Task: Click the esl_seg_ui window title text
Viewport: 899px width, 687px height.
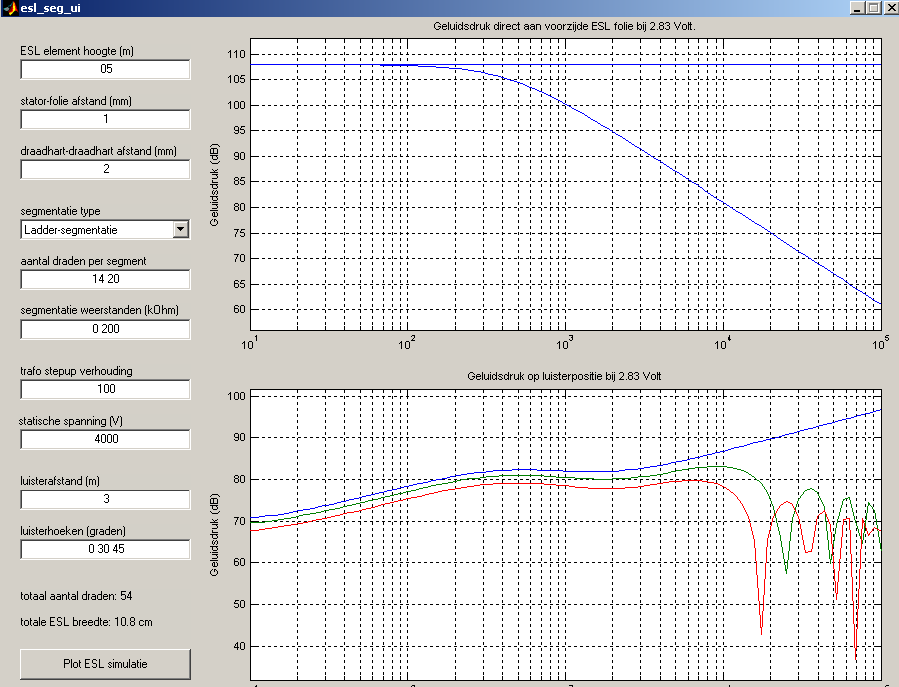Action: tap(50, 8)
